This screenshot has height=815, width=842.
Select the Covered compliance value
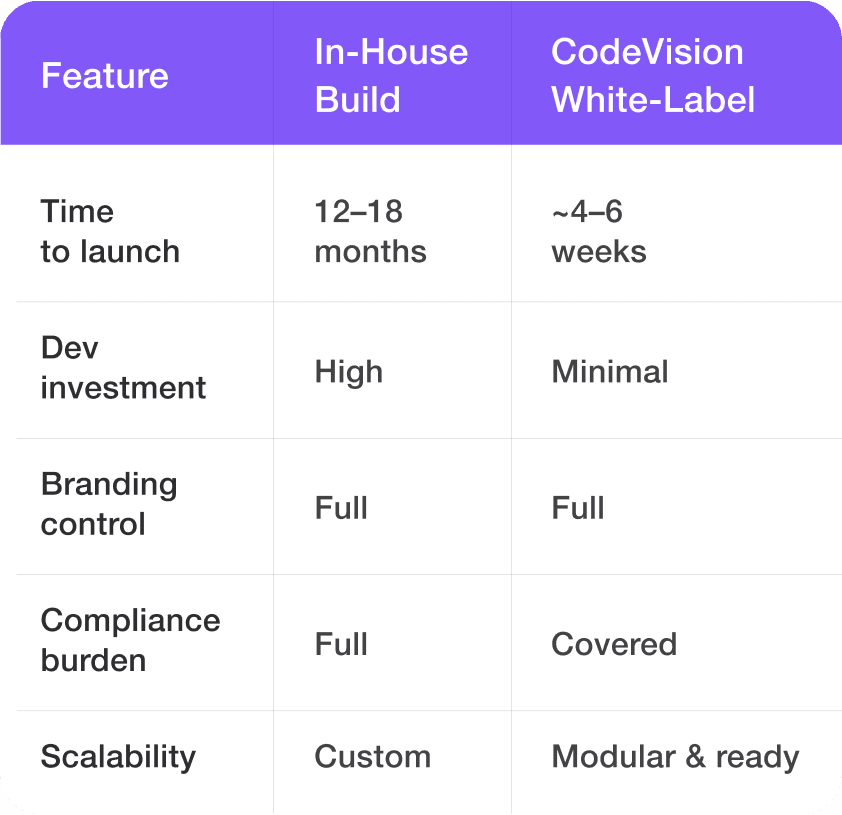click(x=614, y=644)
